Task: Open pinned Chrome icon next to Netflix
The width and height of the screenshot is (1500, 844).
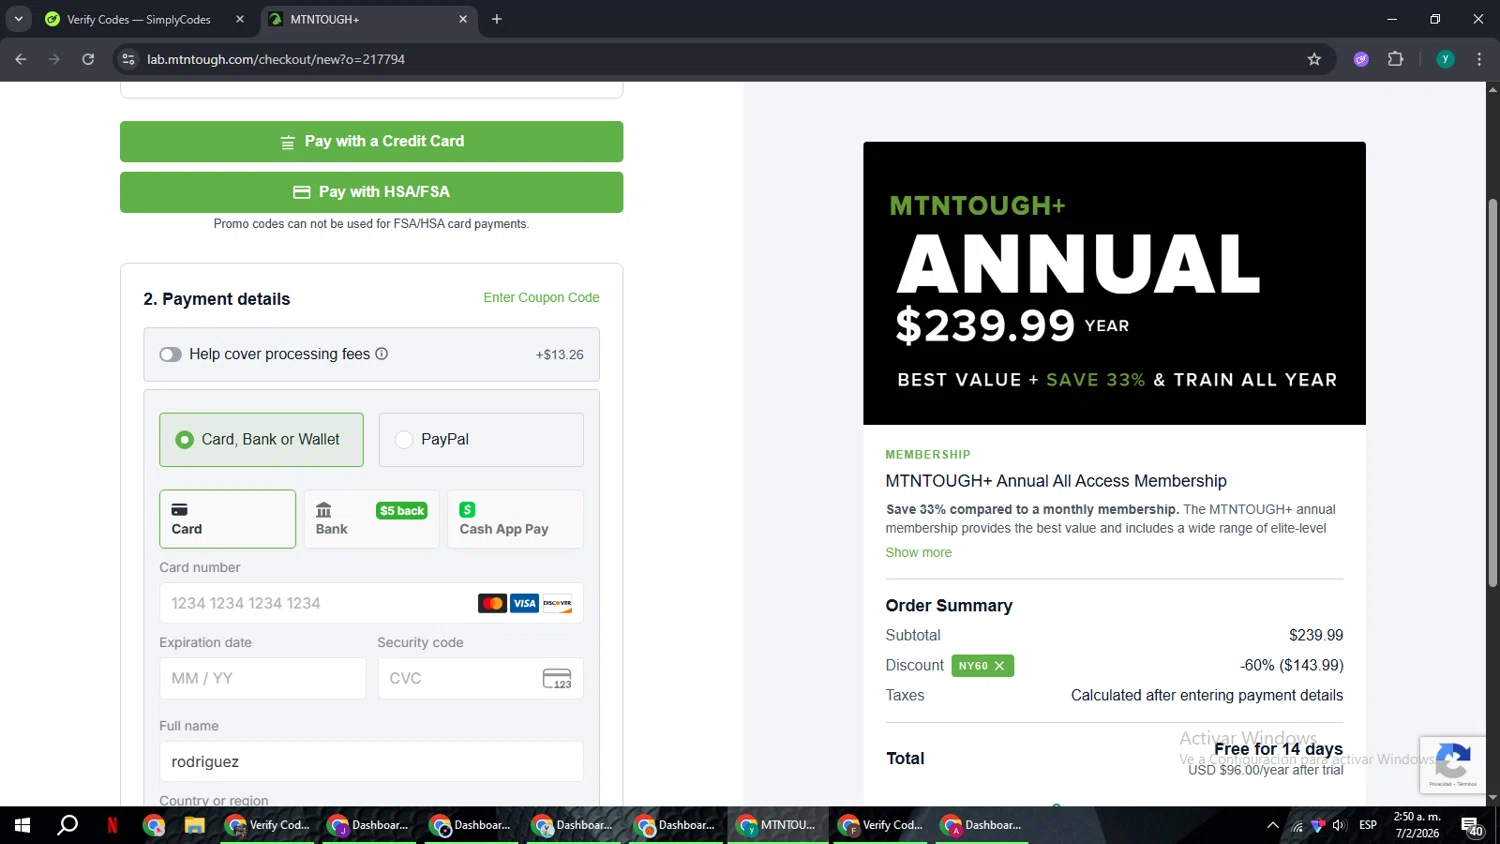Action: click(x=153, y=825)
